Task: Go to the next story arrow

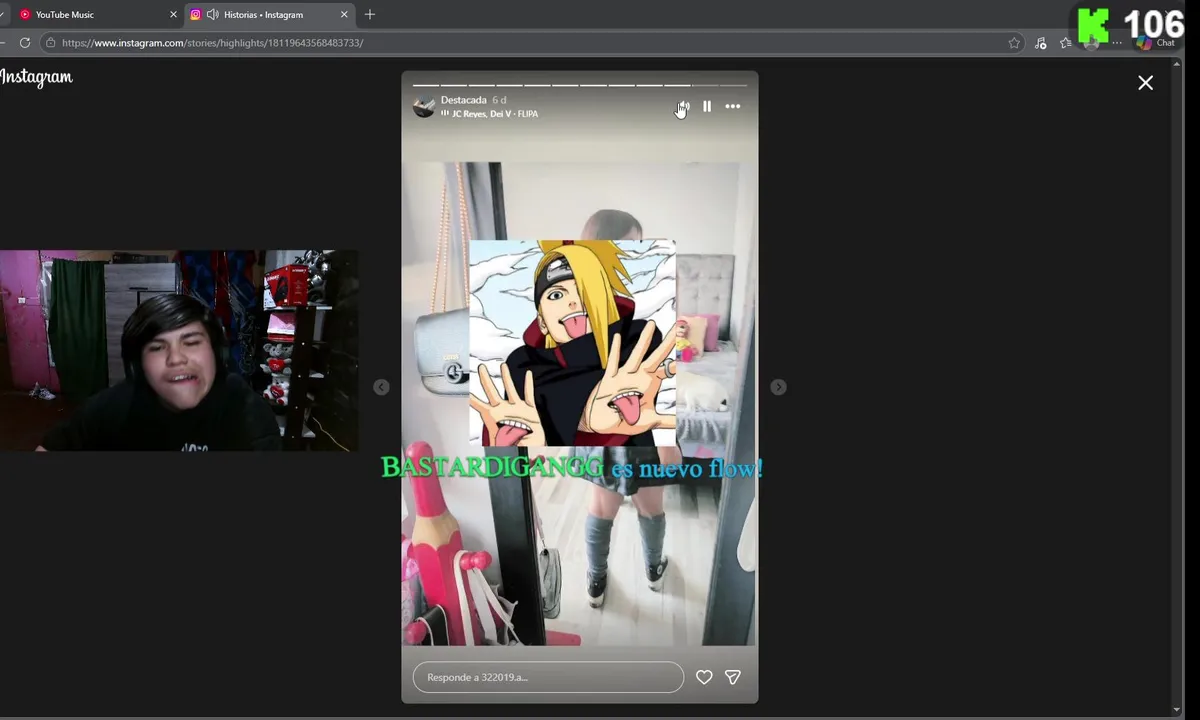Action: (778, 387)
